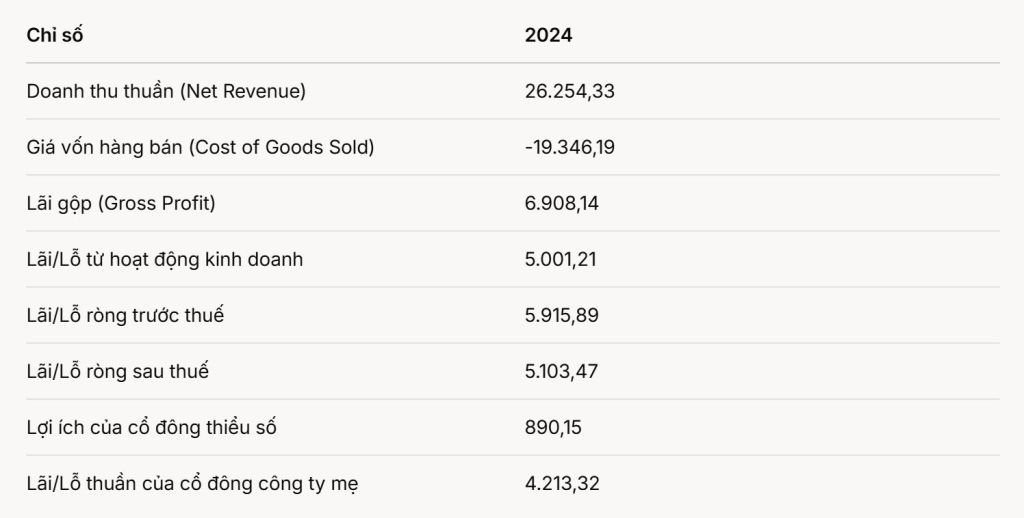This screenshot has width=1024, height=518.
Task: Click the parent shareholder value 4.213,32
Action: [x=562, y=484]
